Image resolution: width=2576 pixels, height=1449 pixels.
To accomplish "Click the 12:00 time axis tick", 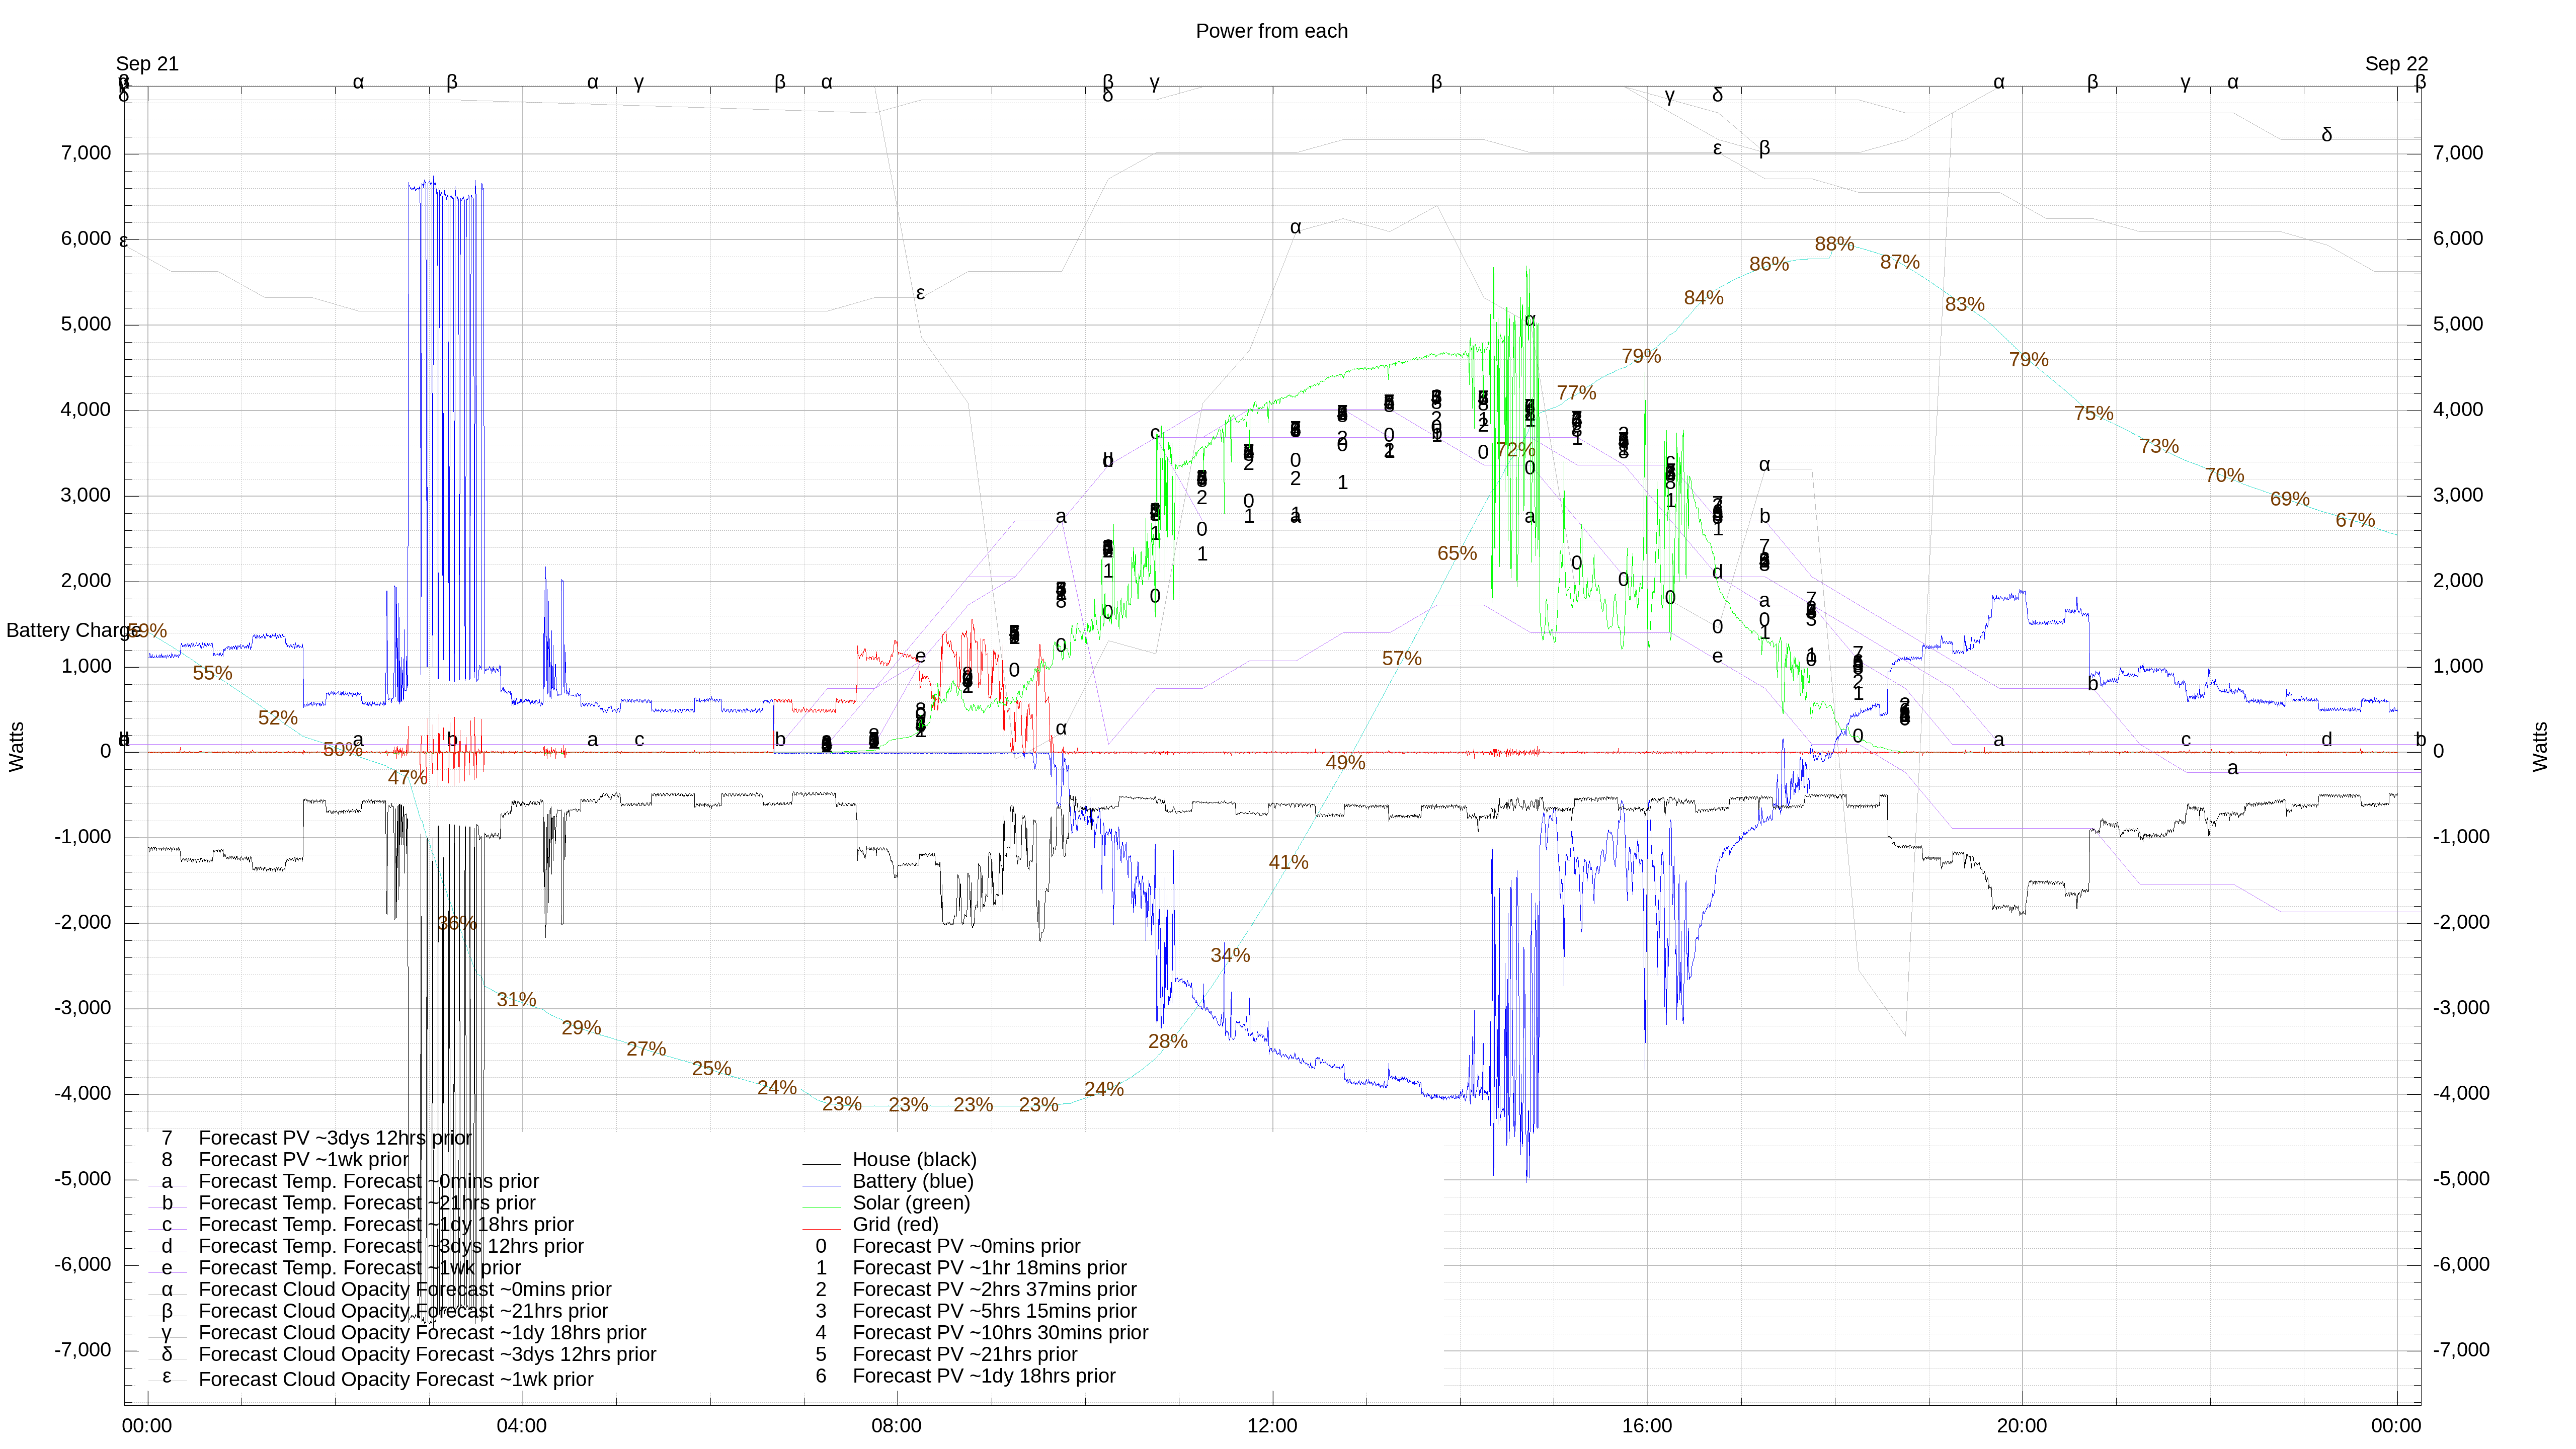I will click(x=1272, y=1426).
